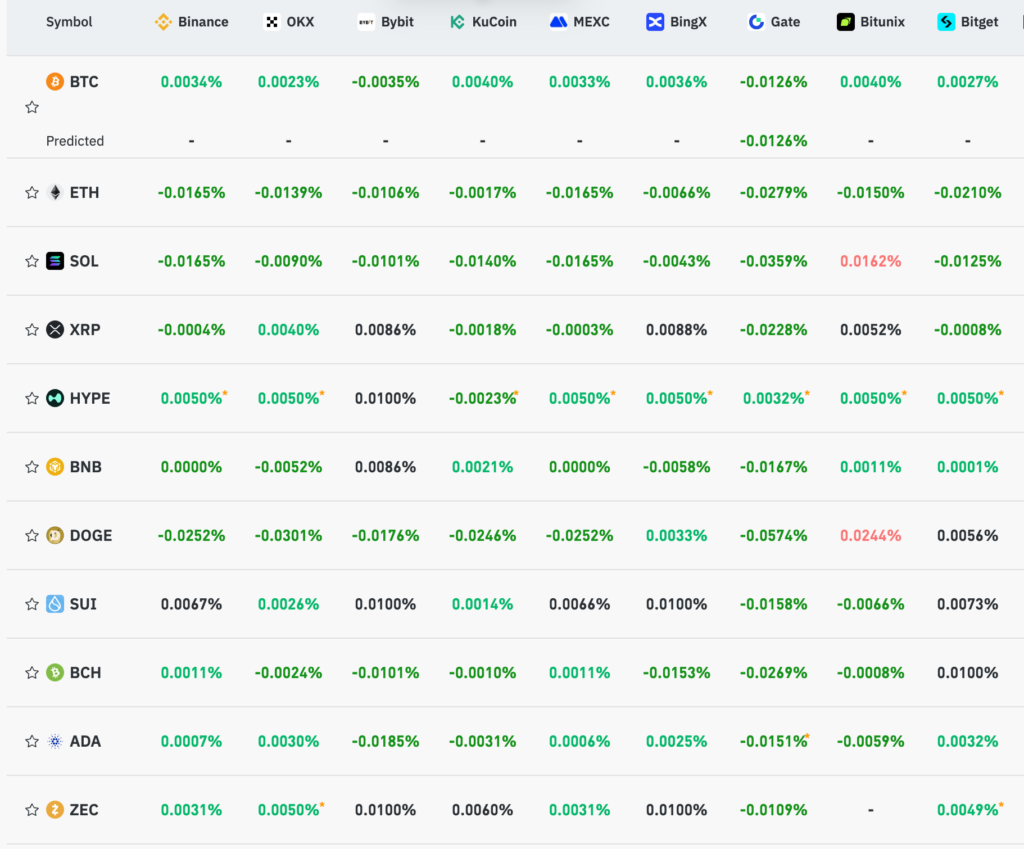This screenshot has height=849, width=1024.
Task: Sort by the Symbol column header
Action: pos(69,22)
